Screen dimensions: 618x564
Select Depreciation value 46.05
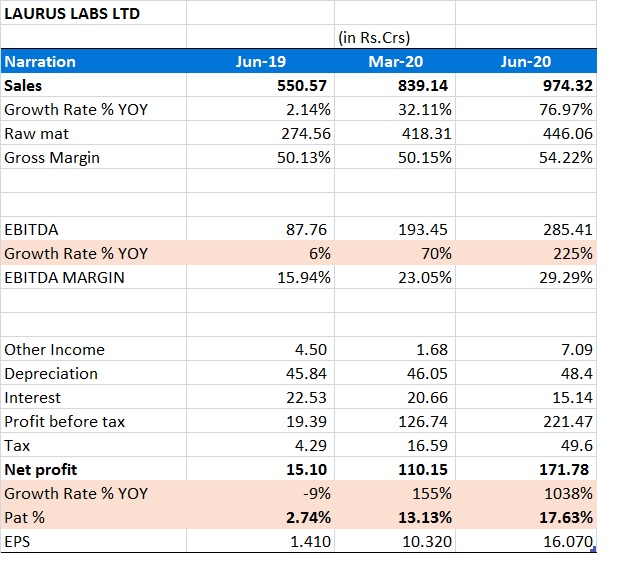(x=395, y=374)
